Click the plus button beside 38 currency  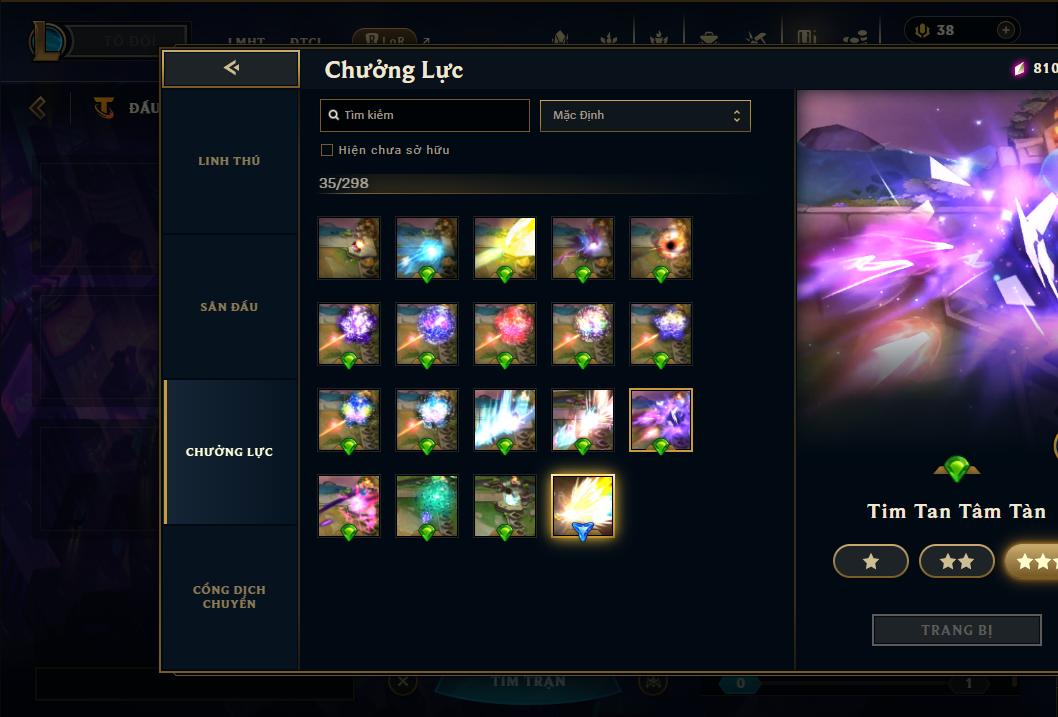[x=1005, y=30]
